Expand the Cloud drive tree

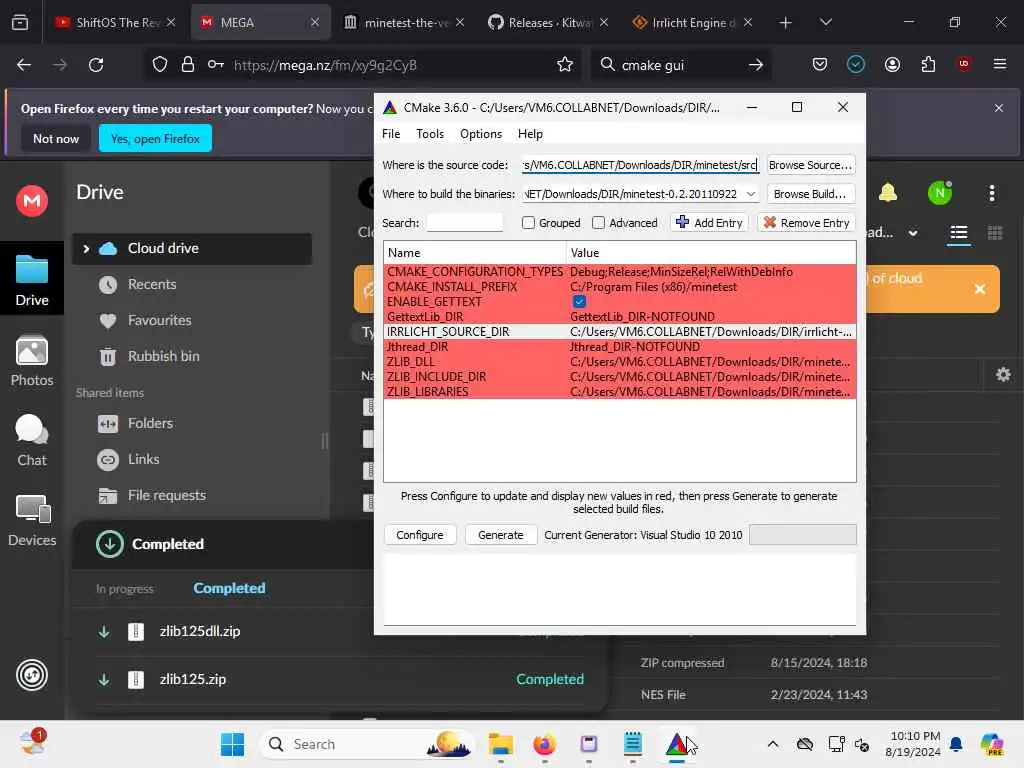[86, 248]
